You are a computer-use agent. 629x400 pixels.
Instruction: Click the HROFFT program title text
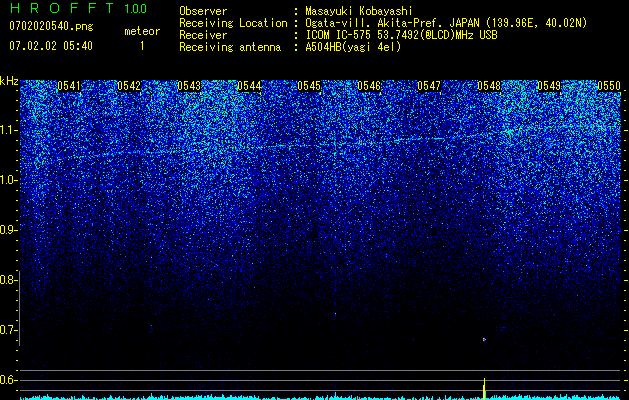62,8
